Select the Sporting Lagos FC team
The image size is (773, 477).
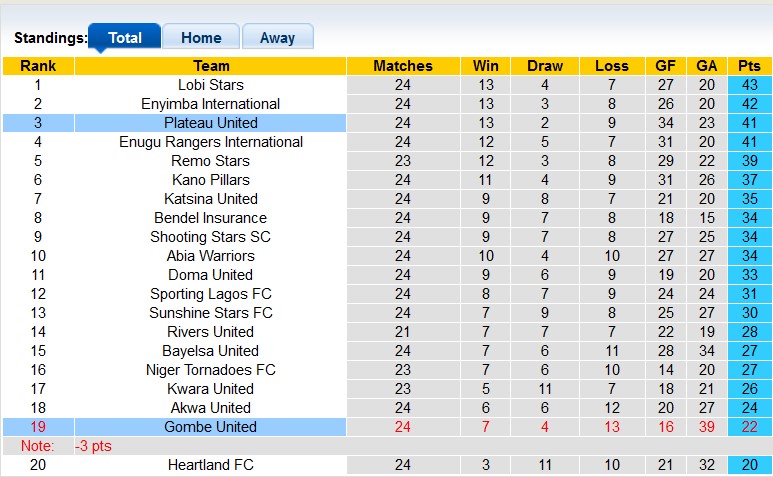(210, 294)
